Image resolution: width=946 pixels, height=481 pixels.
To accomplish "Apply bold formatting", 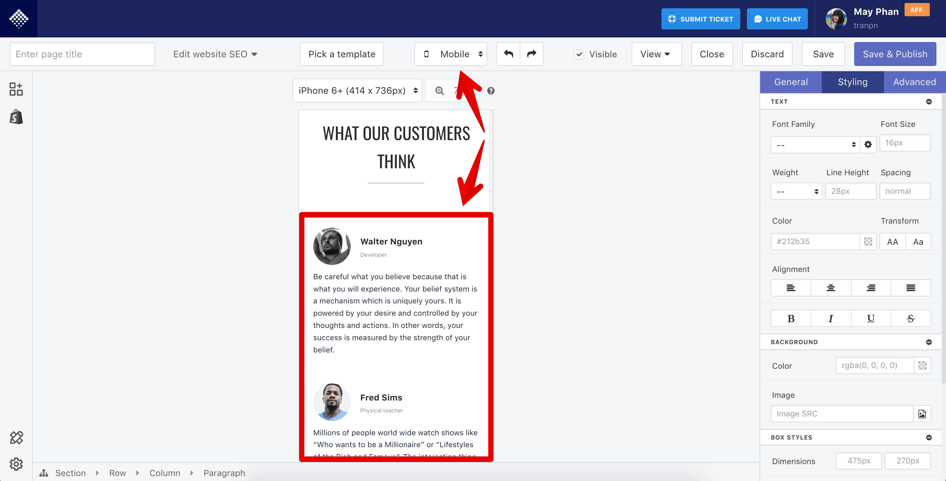I will coord(790,319).
